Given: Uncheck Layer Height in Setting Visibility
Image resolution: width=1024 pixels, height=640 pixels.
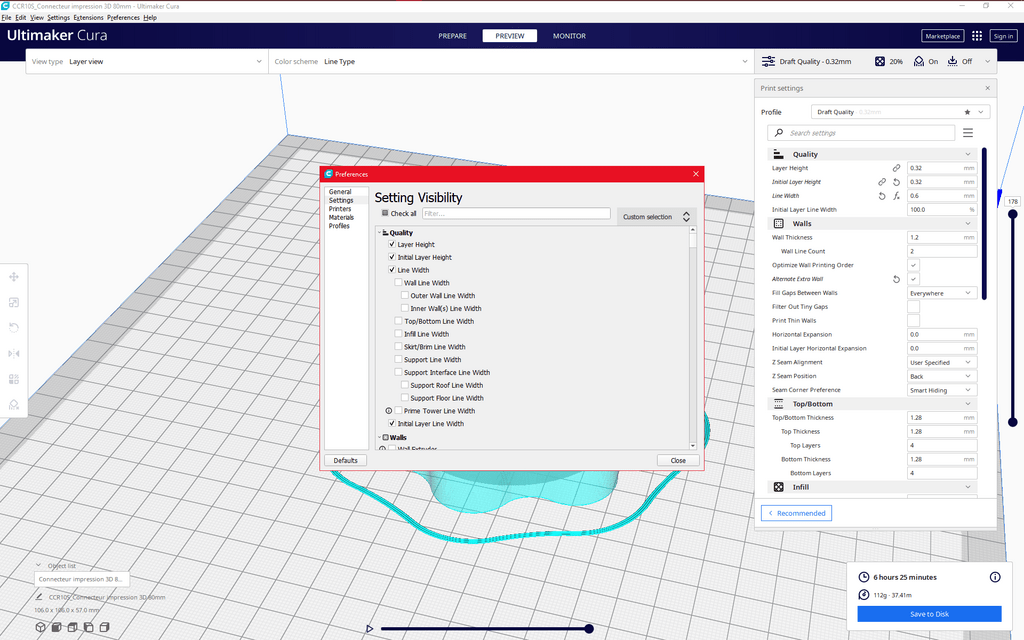Looking at the screenshot, I should pyautogui.click(x=392, y=244).
